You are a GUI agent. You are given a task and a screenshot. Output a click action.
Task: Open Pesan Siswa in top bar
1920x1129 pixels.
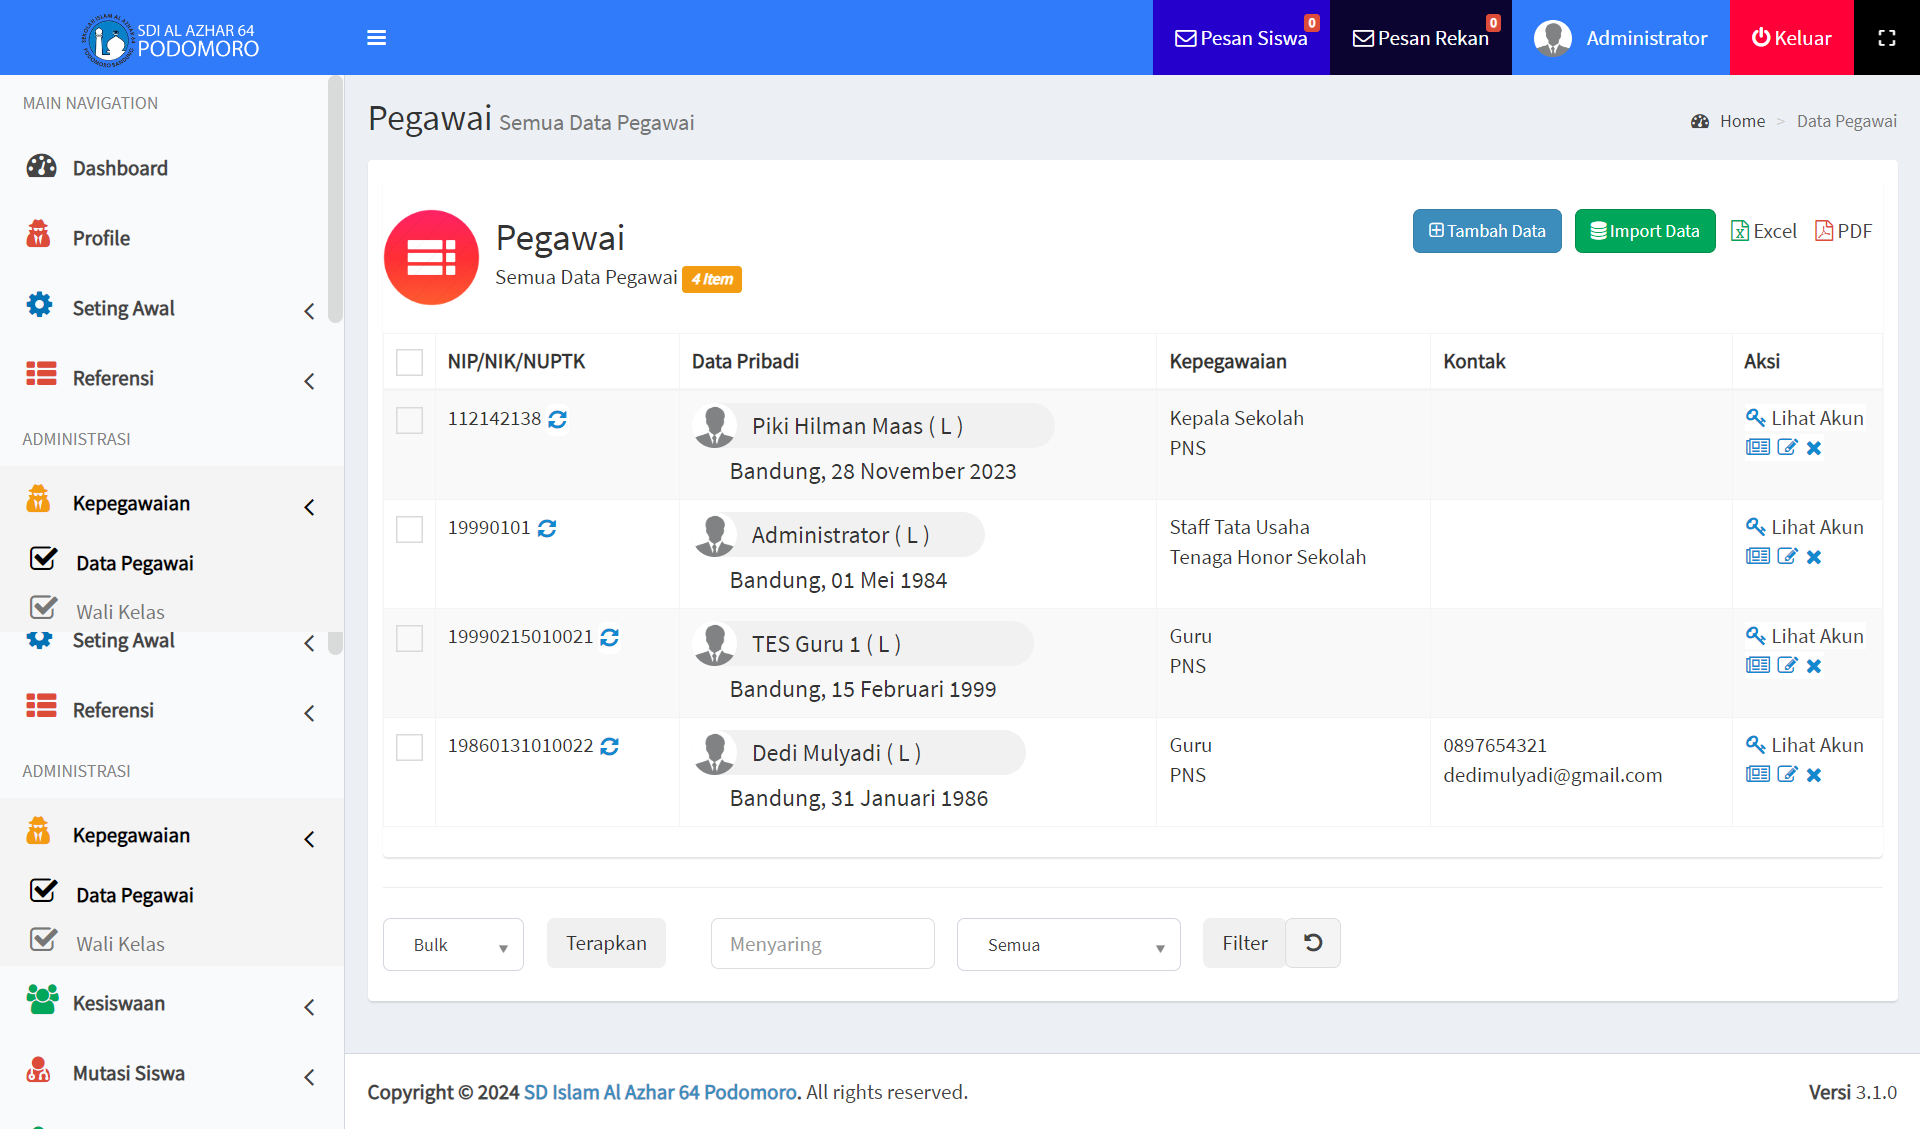pyautogui.click(x=1241, y=38)
